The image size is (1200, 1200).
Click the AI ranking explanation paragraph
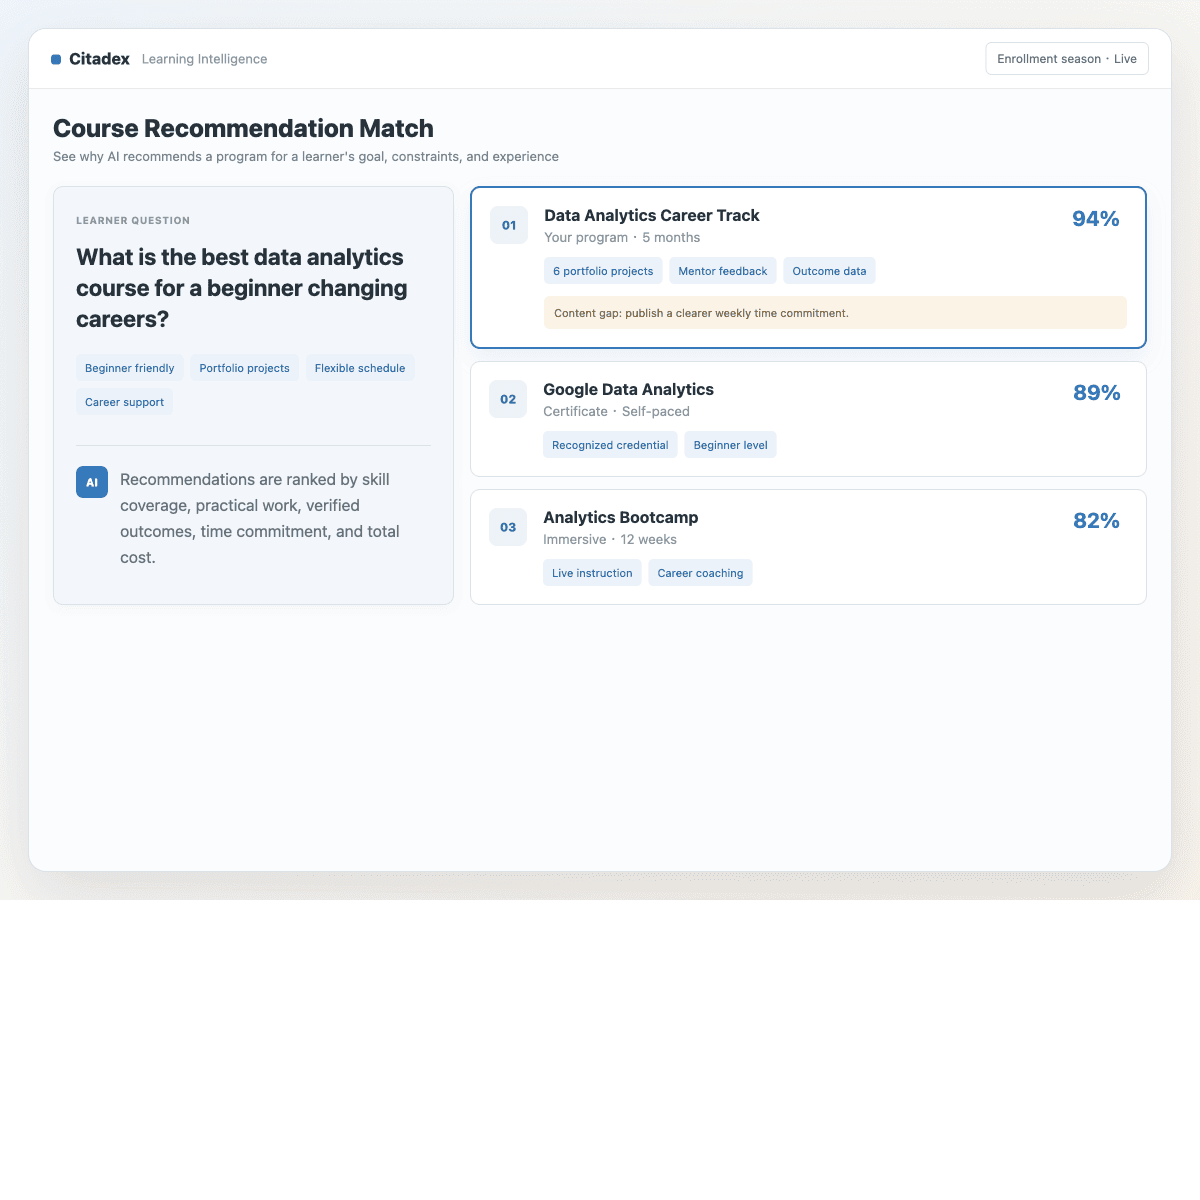[260, 518]
